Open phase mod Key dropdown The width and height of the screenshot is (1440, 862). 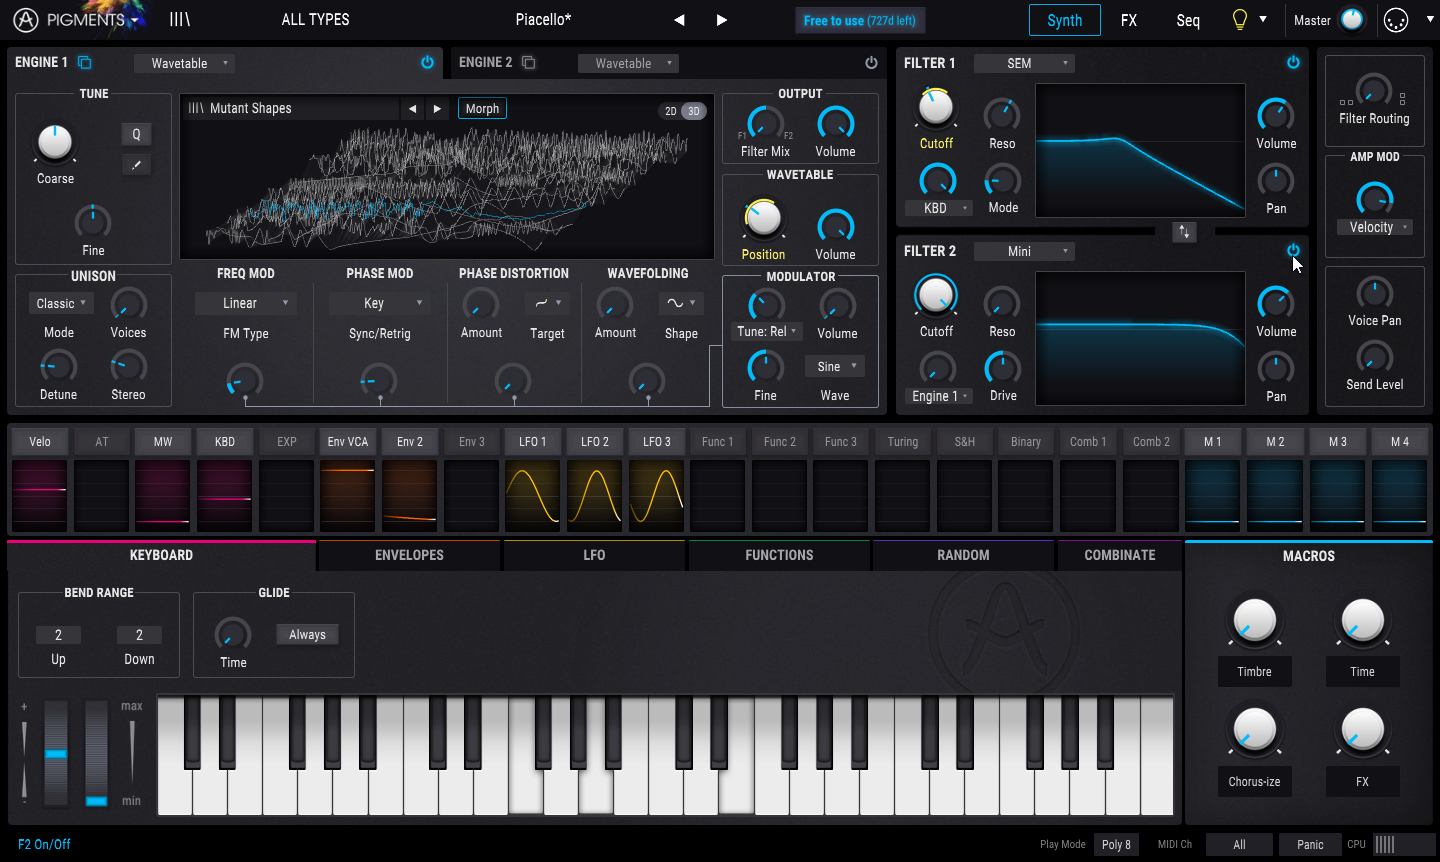[x=380, y=303]
